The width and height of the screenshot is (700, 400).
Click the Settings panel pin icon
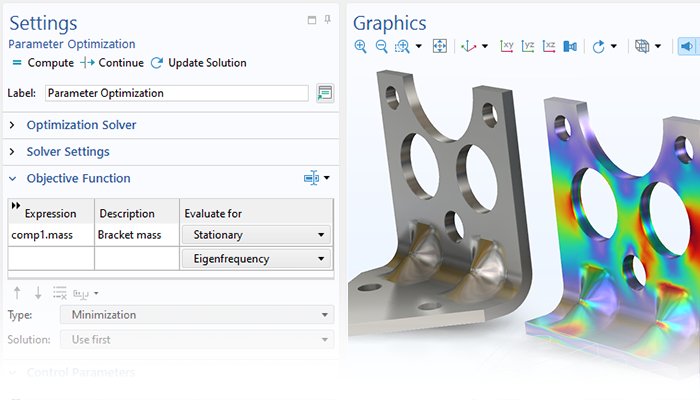click(x=328, y=19)
